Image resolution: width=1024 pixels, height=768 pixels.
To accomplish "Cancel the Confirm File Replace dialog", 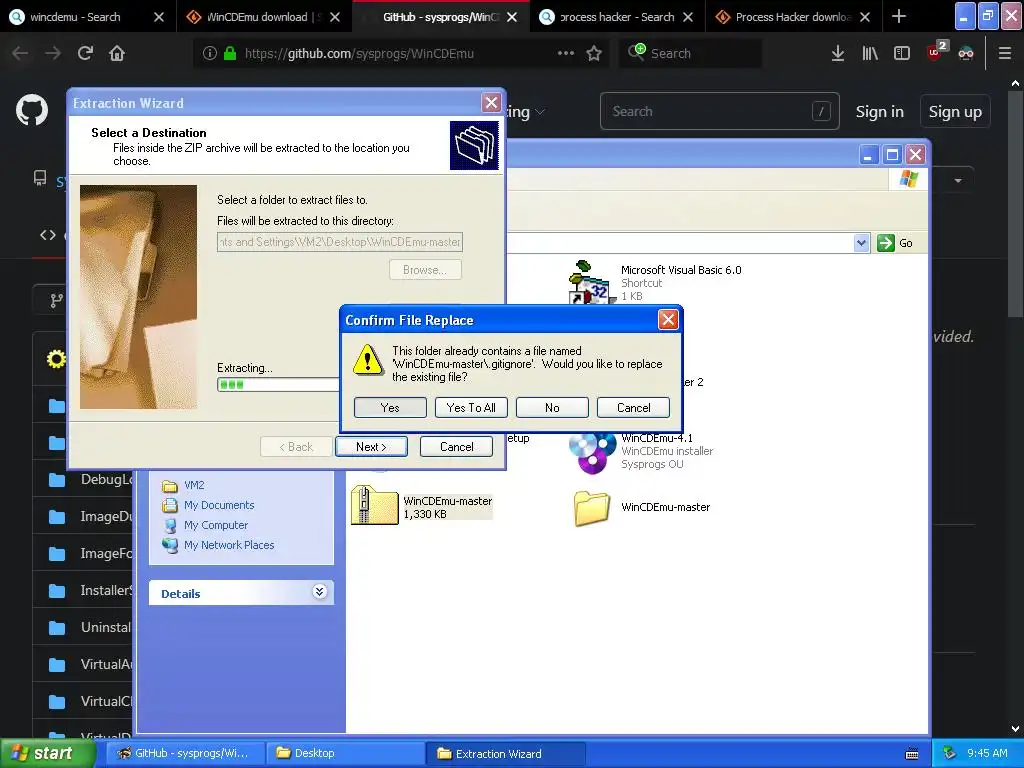I will 633,408.
